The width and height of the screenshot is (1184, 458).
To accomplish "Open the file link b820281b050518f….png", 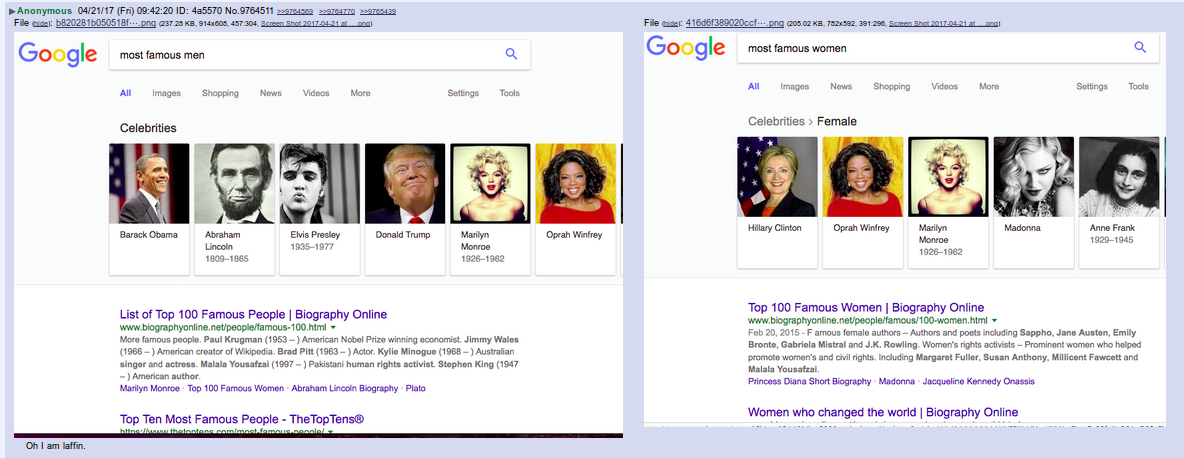I will (105, 23).
